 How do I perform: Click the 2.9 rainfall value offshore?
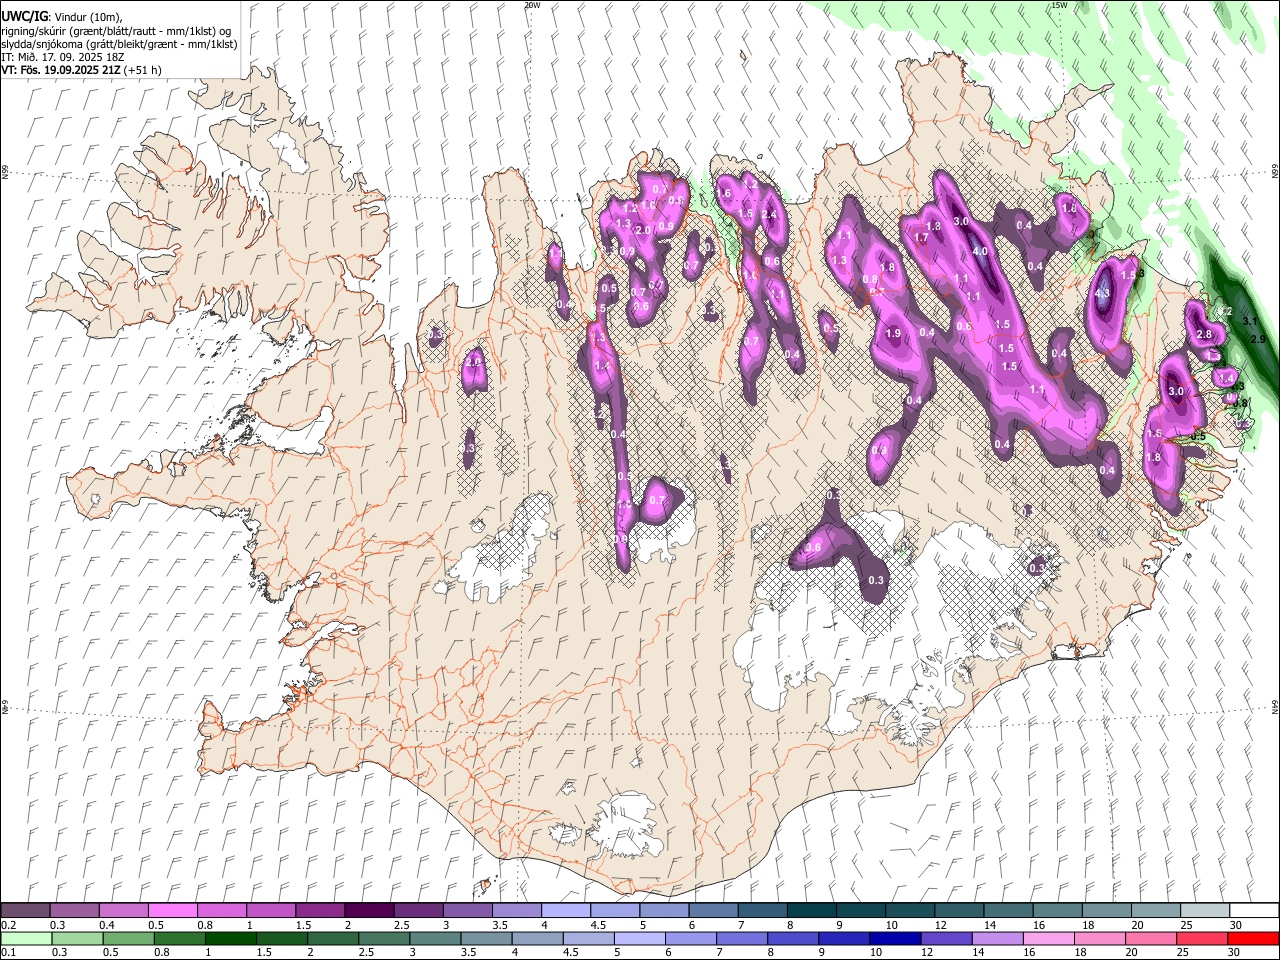(x=1258, y=340)
